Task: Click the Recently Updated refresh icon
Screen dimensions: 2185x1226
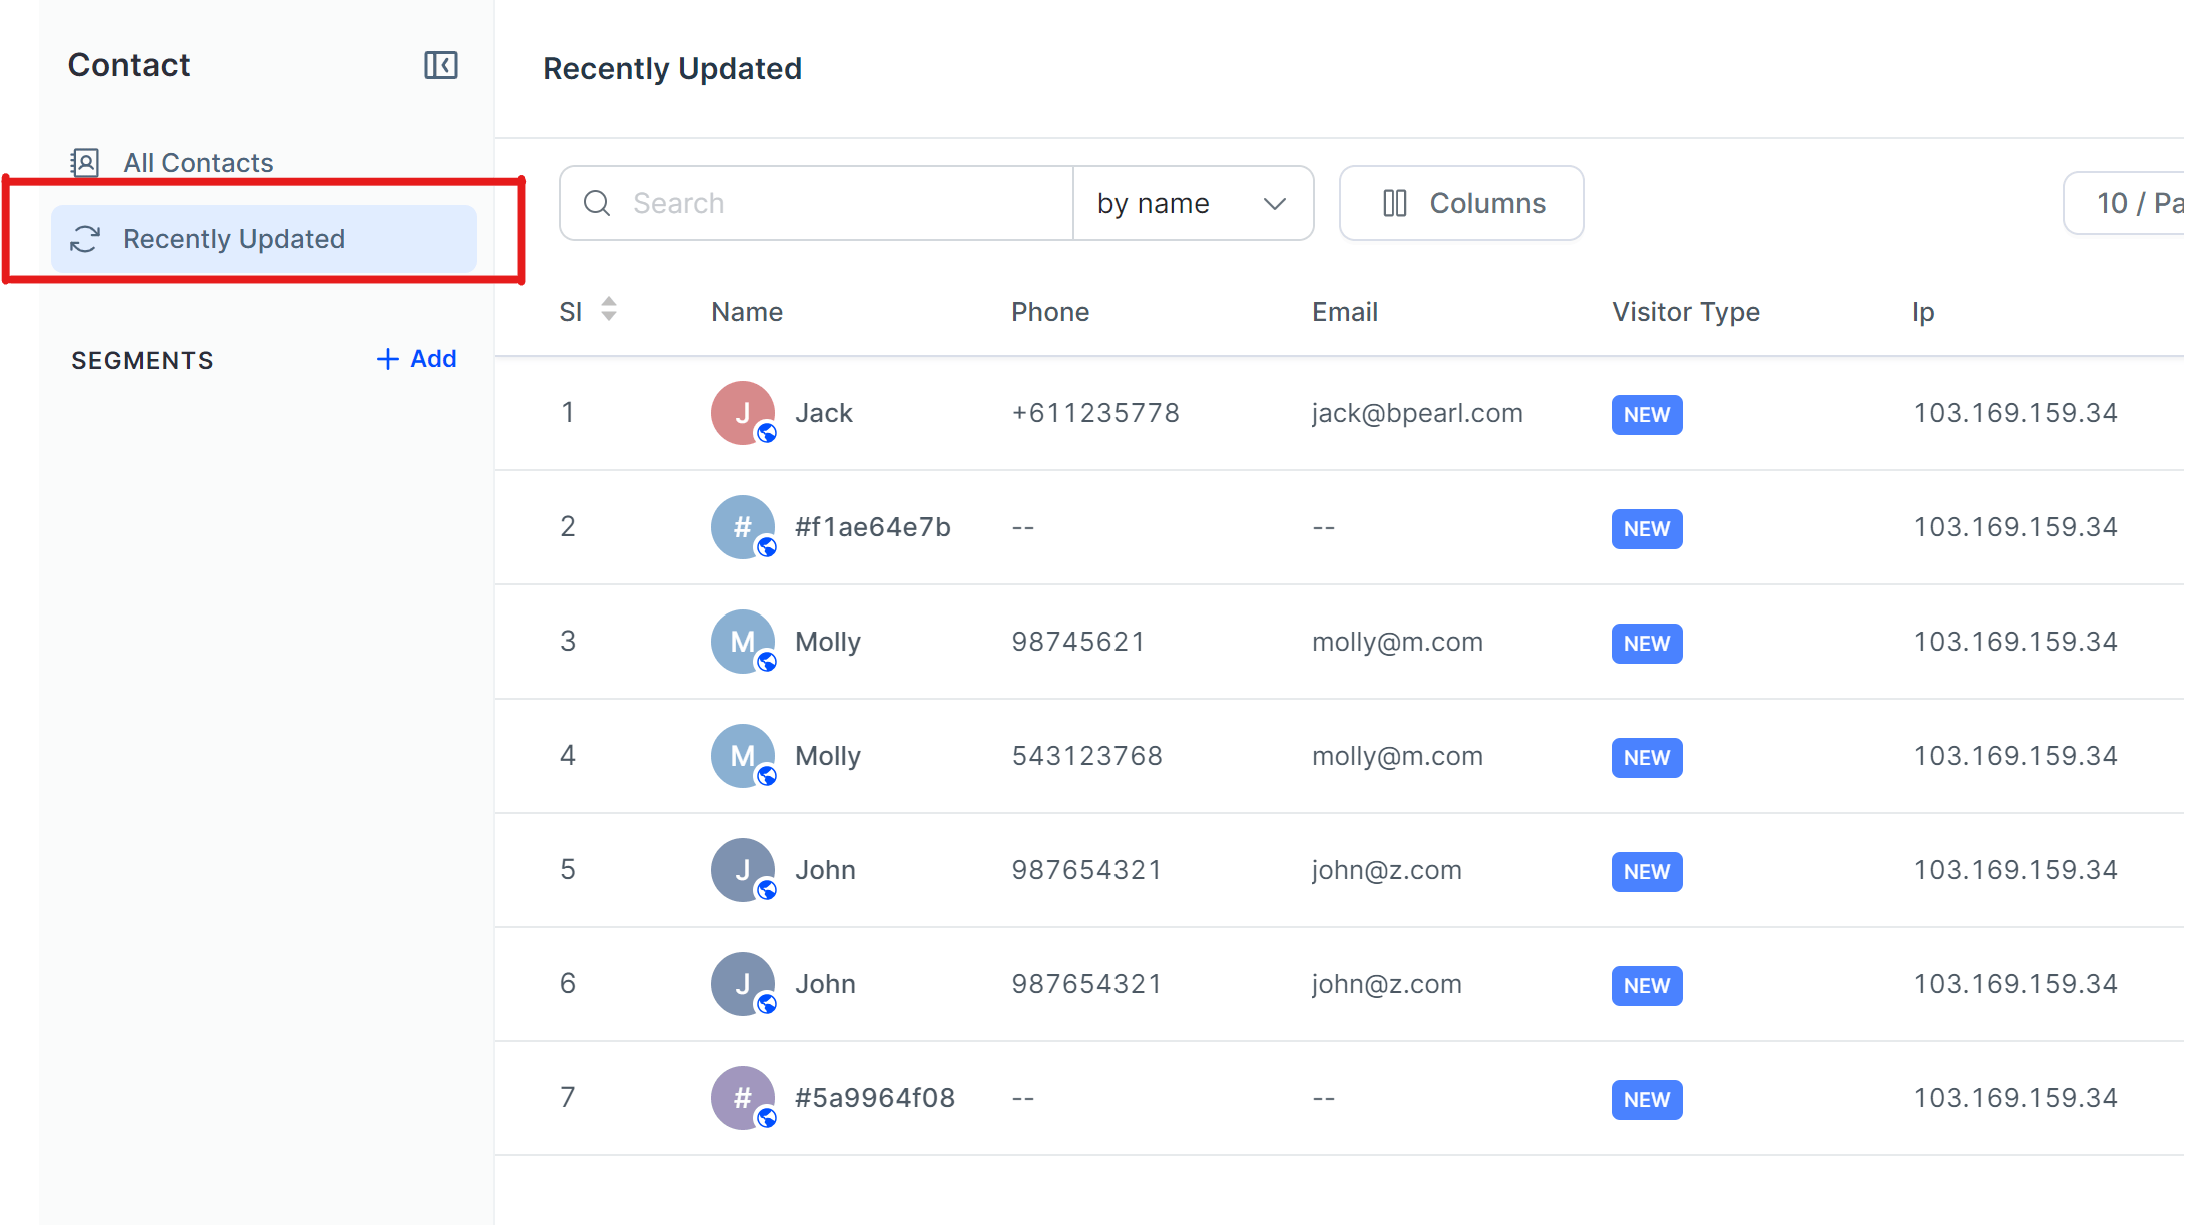Action: (x=85, y=239)
